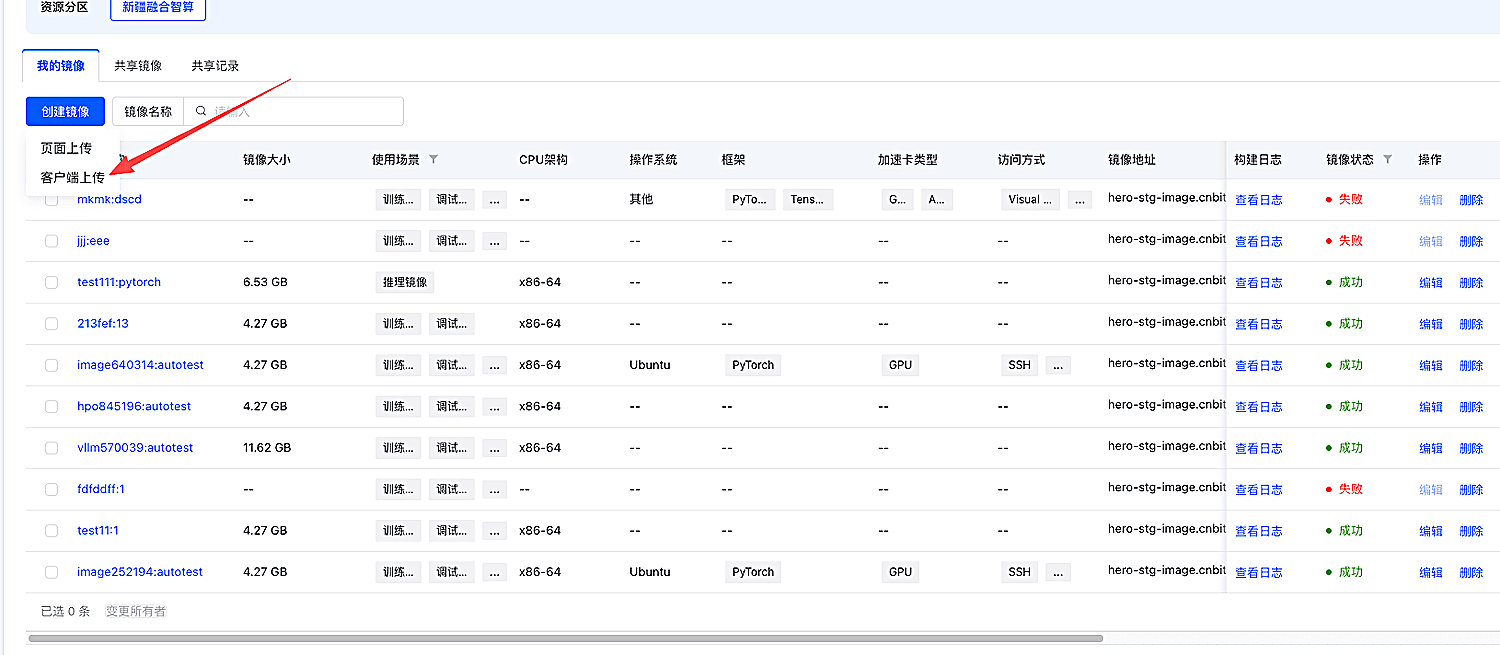Check the test111:pytorch row checkbox

(52, 283)
